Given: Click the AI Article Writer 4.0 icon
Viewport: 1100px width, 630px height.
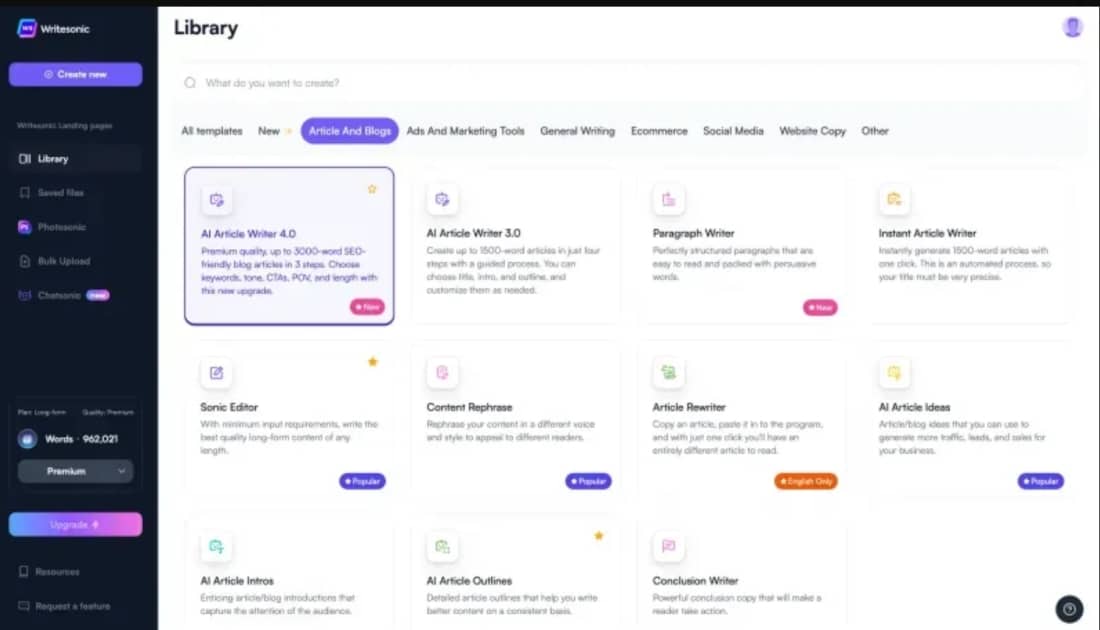Looking at the screenshot, I should coord(216,200).
